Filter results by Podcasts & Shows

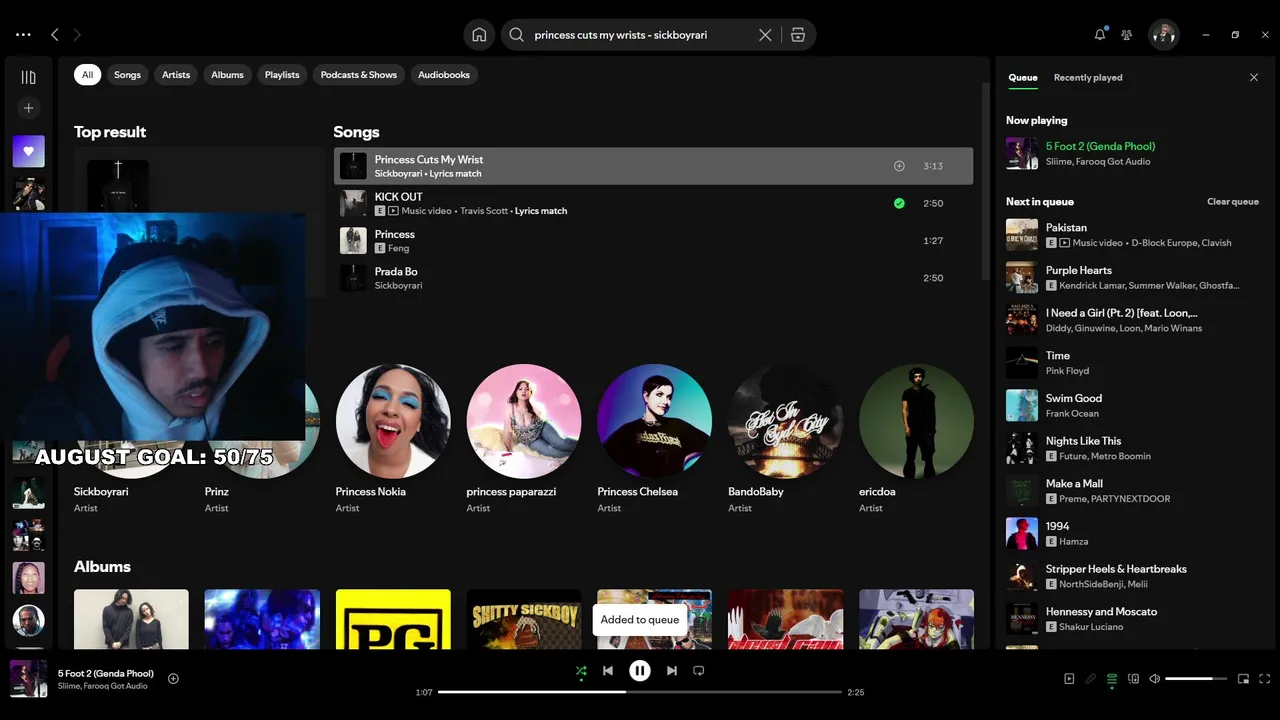359,75
